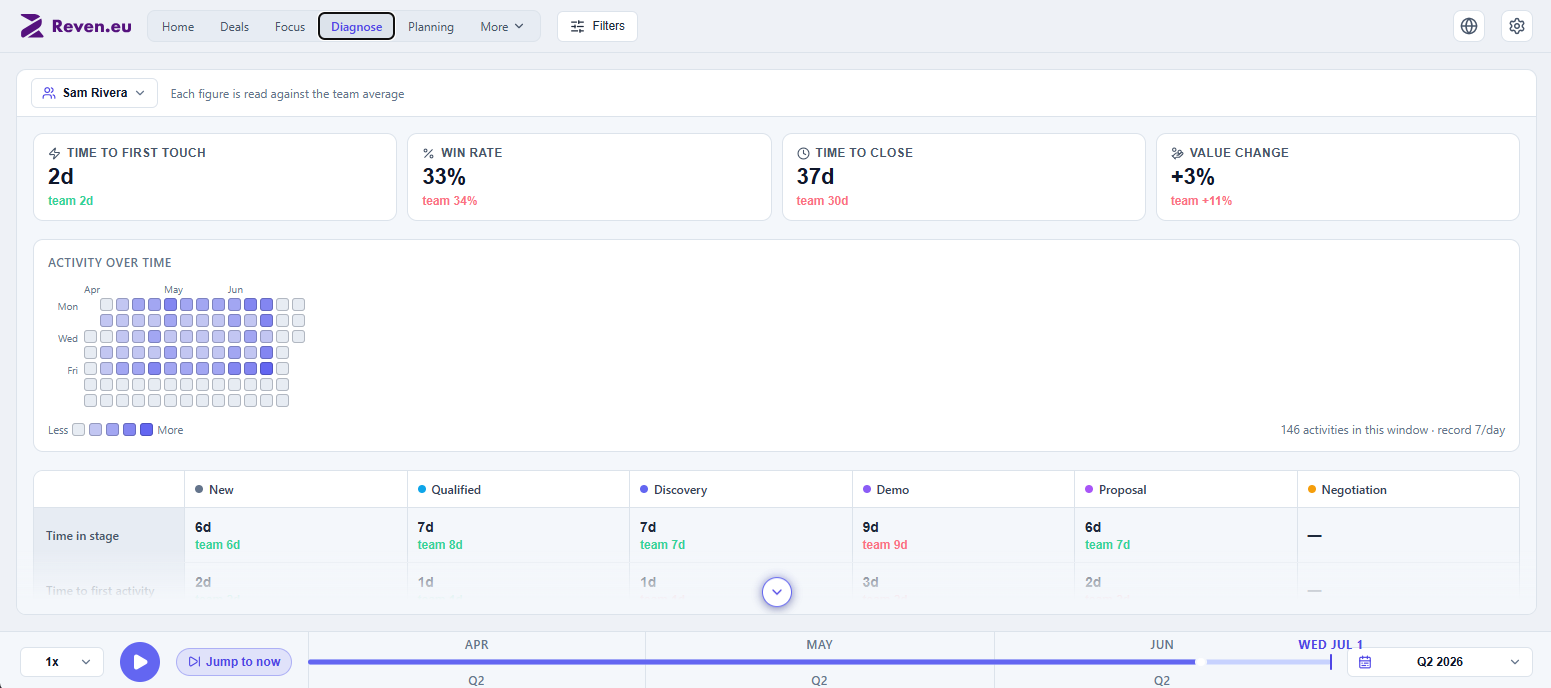Expand the More menu
Screen dimensions: 1551x688
click(x=502, y=27)
